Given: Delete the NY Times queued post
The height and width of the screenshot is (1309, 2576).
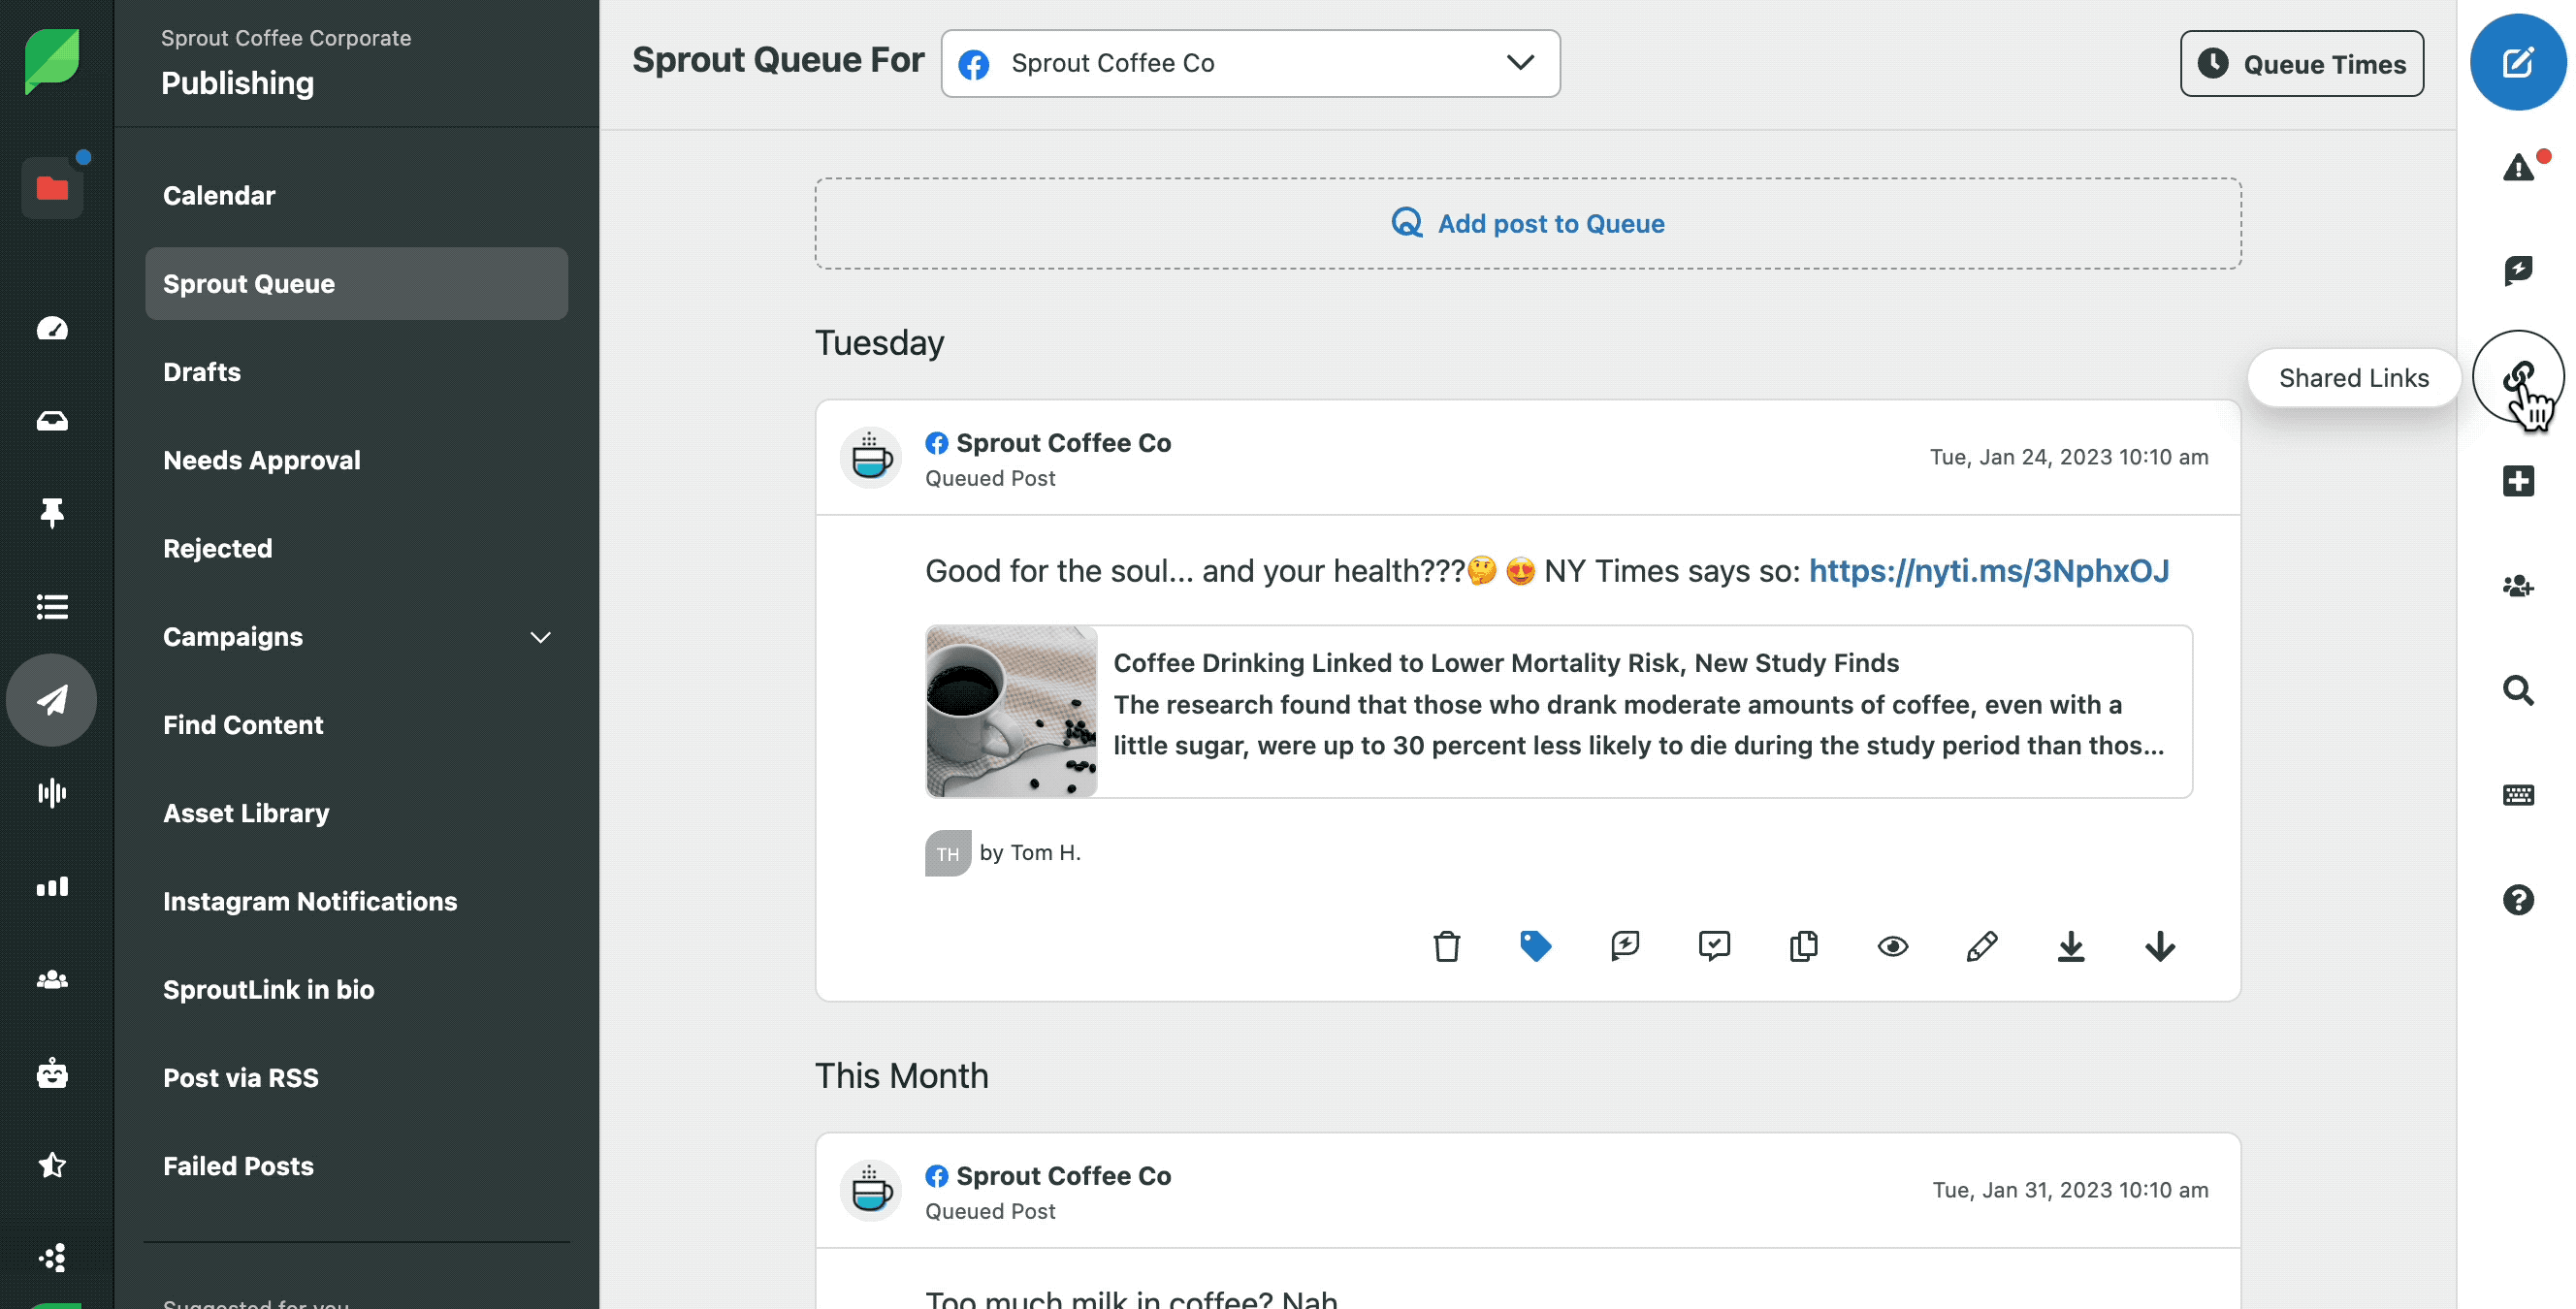Looking at the screenshot, I should pyautogui.click(x=1446, y=946).
